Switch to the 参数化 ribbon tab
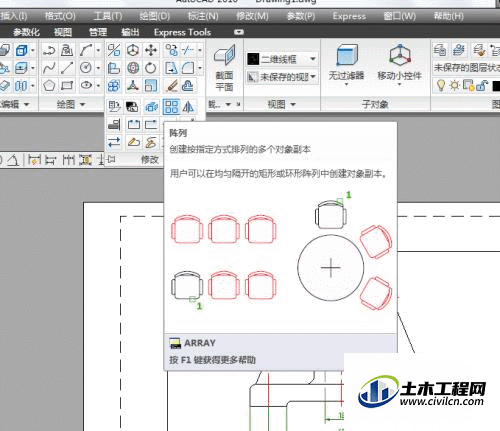The height and width of the screenshot is (431, 500). click(26, 32)
